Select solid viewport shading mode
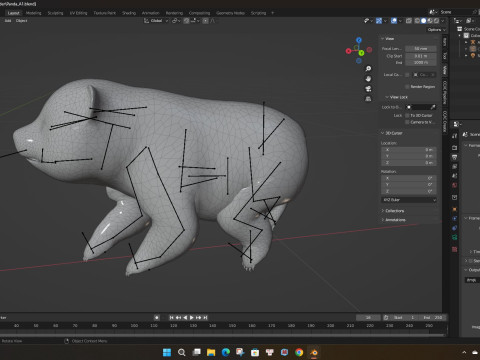The width and height of the screenshot is (480, 360). click(423, 21)
